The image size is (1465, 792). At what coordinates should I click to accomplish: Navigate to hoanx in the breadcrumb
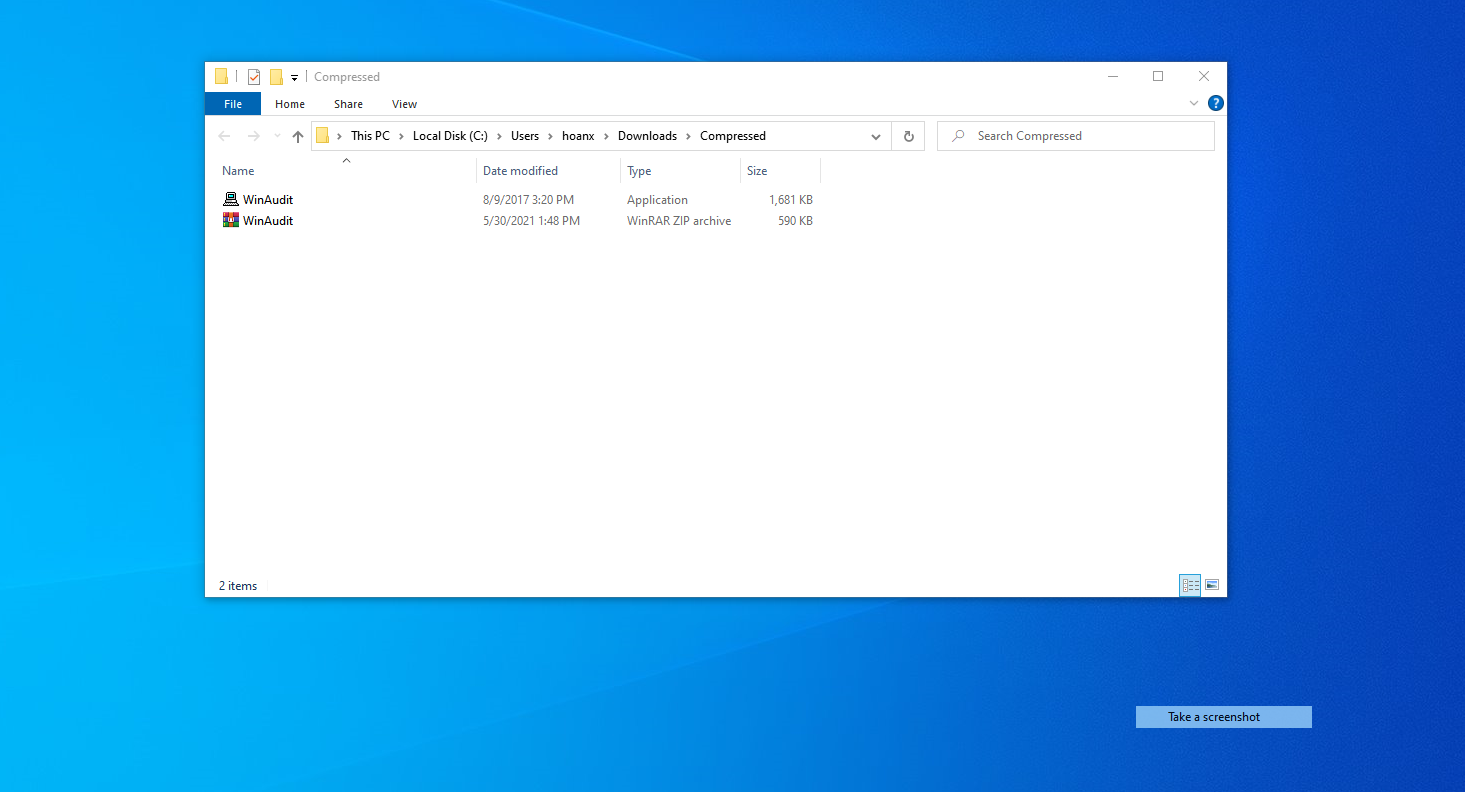click(578, 136)
